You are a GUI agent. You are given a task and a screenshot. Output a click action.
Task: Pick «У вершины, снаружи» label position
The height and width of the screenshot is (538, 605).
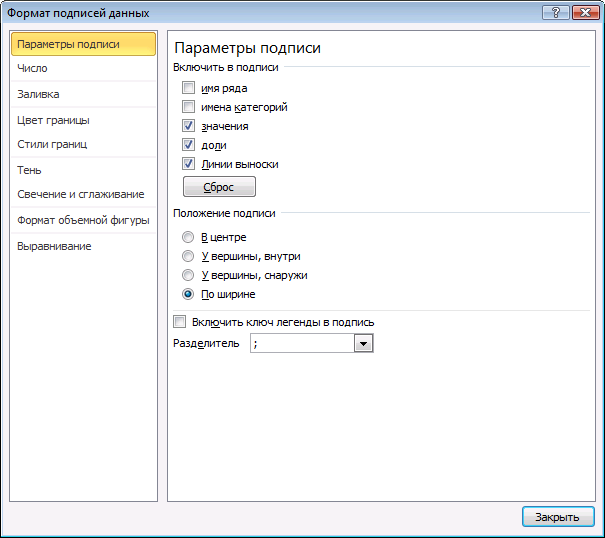click(188, 275)
